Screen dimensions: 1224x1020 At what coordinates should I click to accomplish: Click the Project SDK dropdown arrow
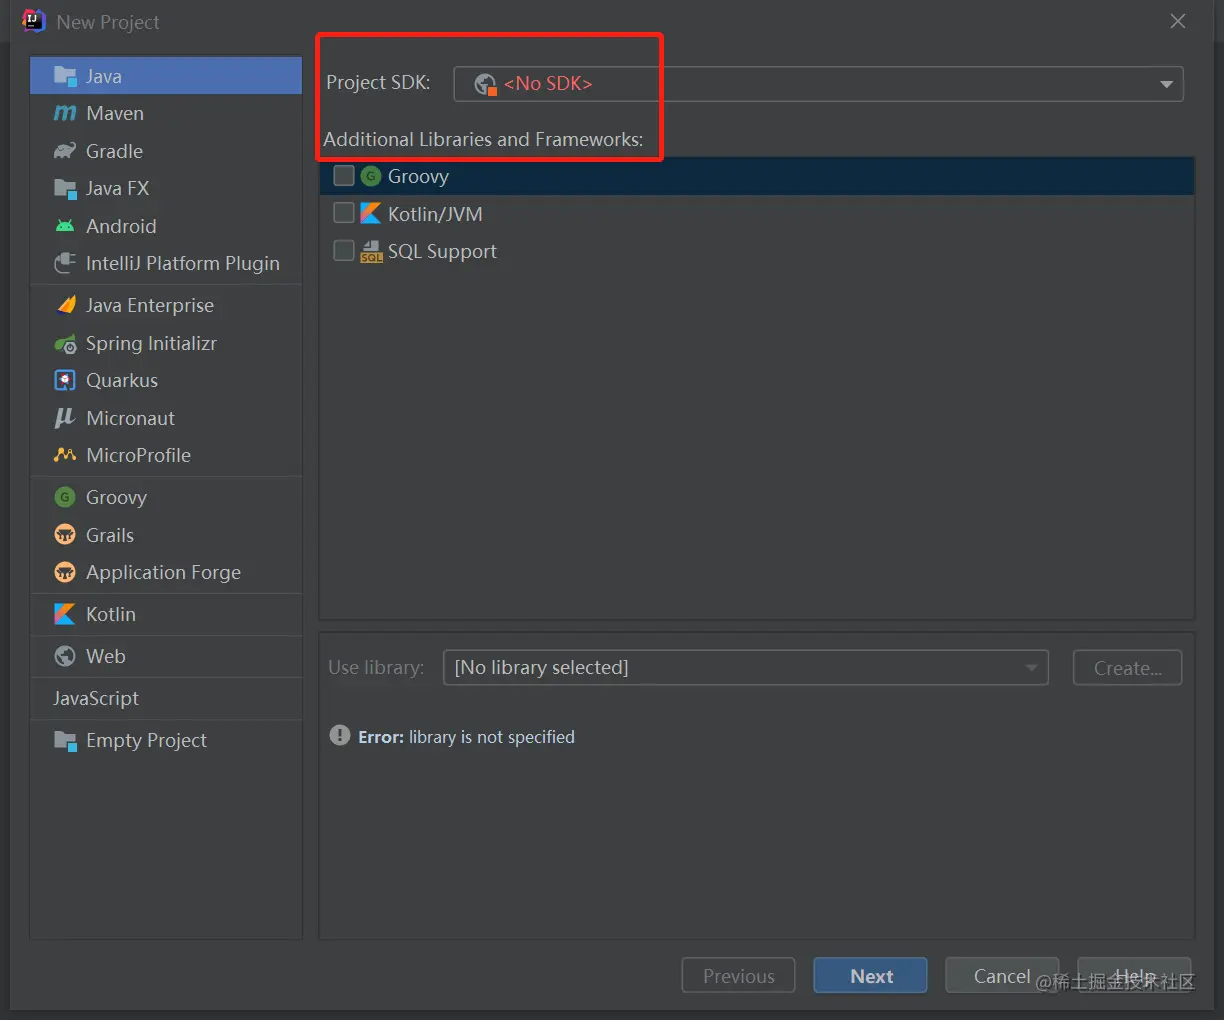tap(1166, 84)
